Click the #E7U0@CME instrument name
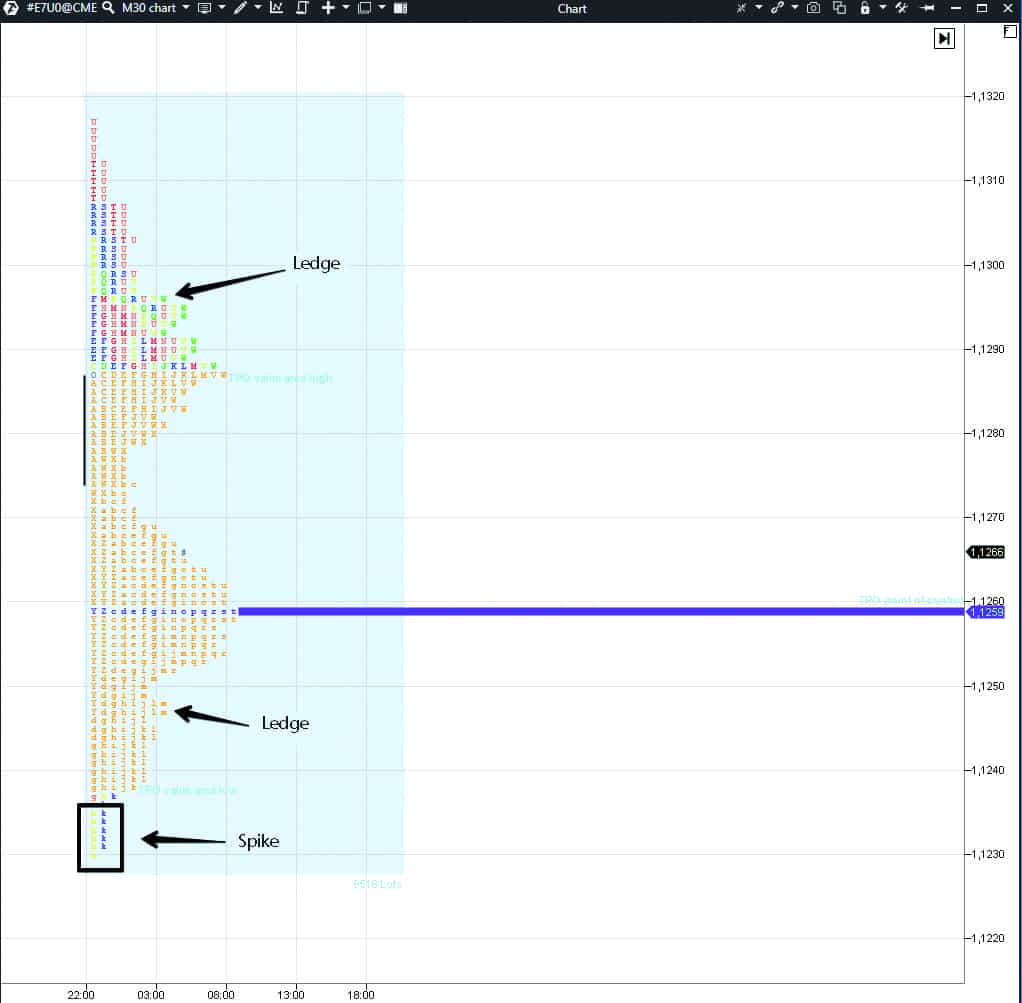This screenshot has height=1003, width=1022. pos(62,8)
